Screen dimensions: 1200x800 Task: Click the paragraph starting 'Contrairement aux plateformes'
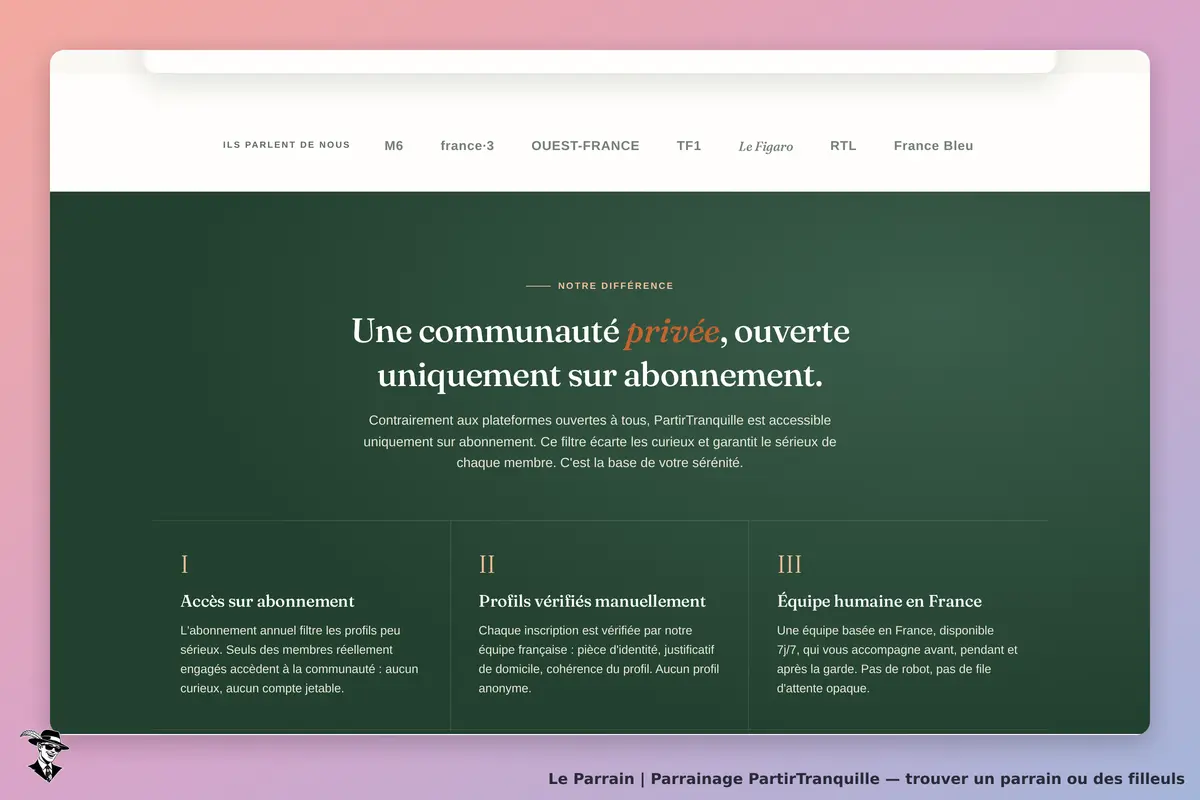(x=600, y=442)
